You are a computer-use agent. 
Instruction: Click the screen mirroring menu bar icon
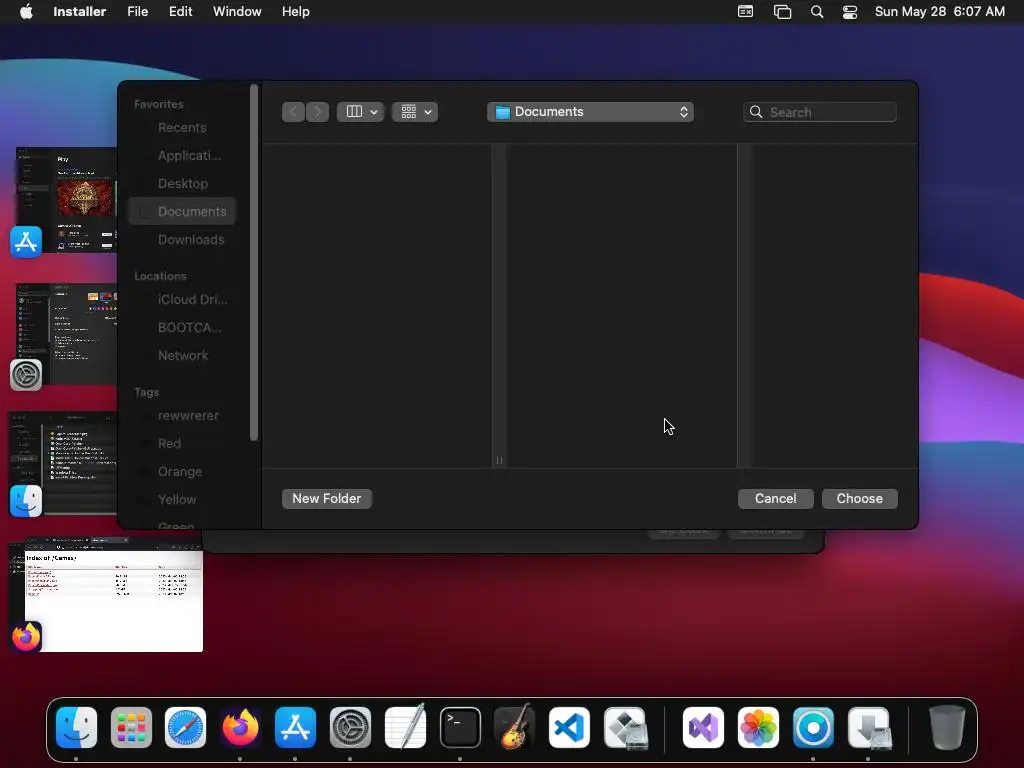782,12
